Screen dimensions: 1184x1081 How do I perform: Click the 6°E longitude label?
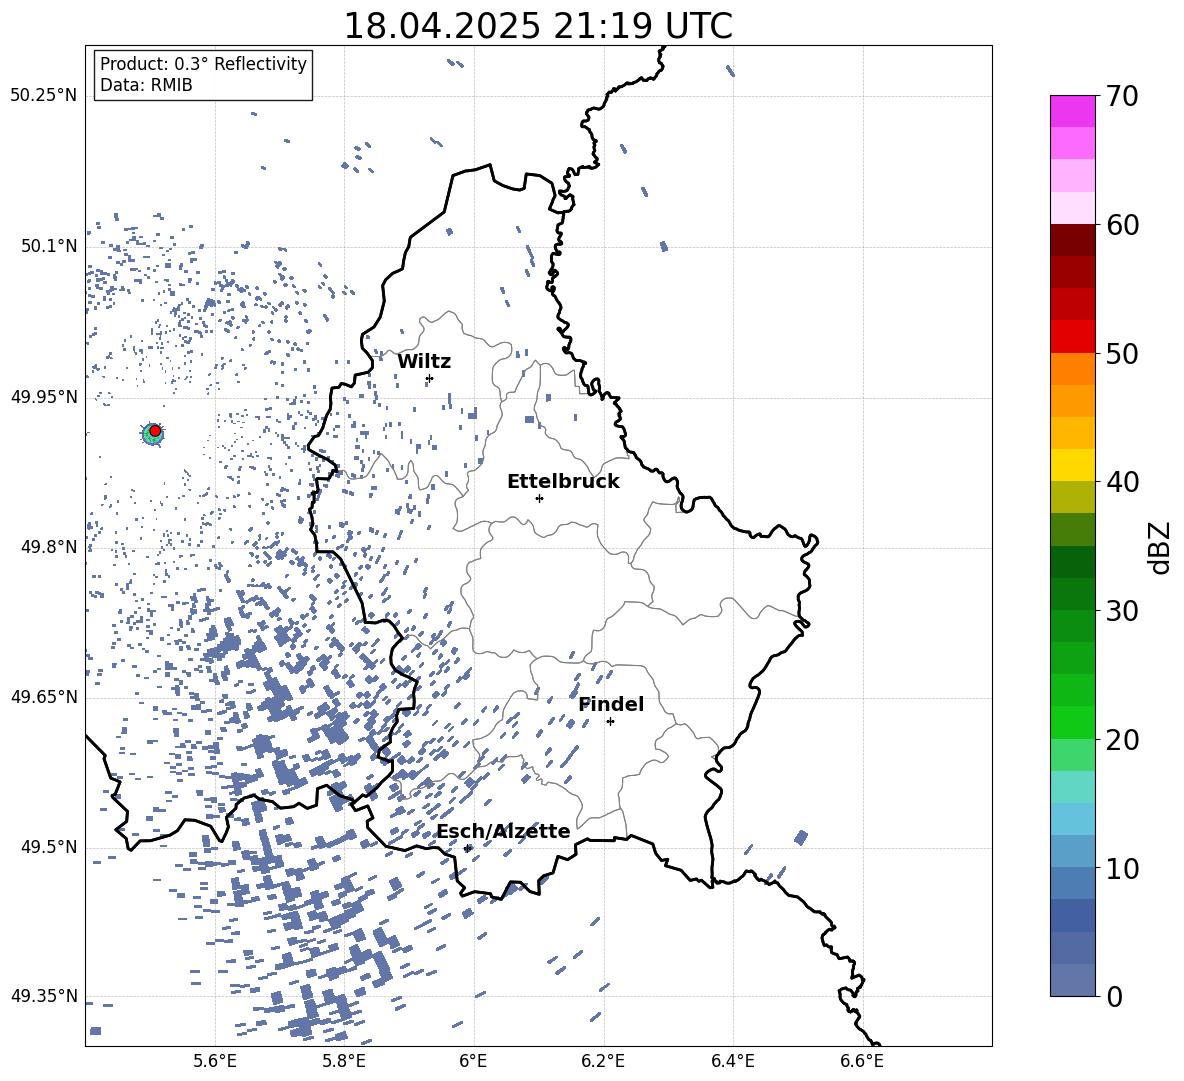click(x=473, y=1062)
